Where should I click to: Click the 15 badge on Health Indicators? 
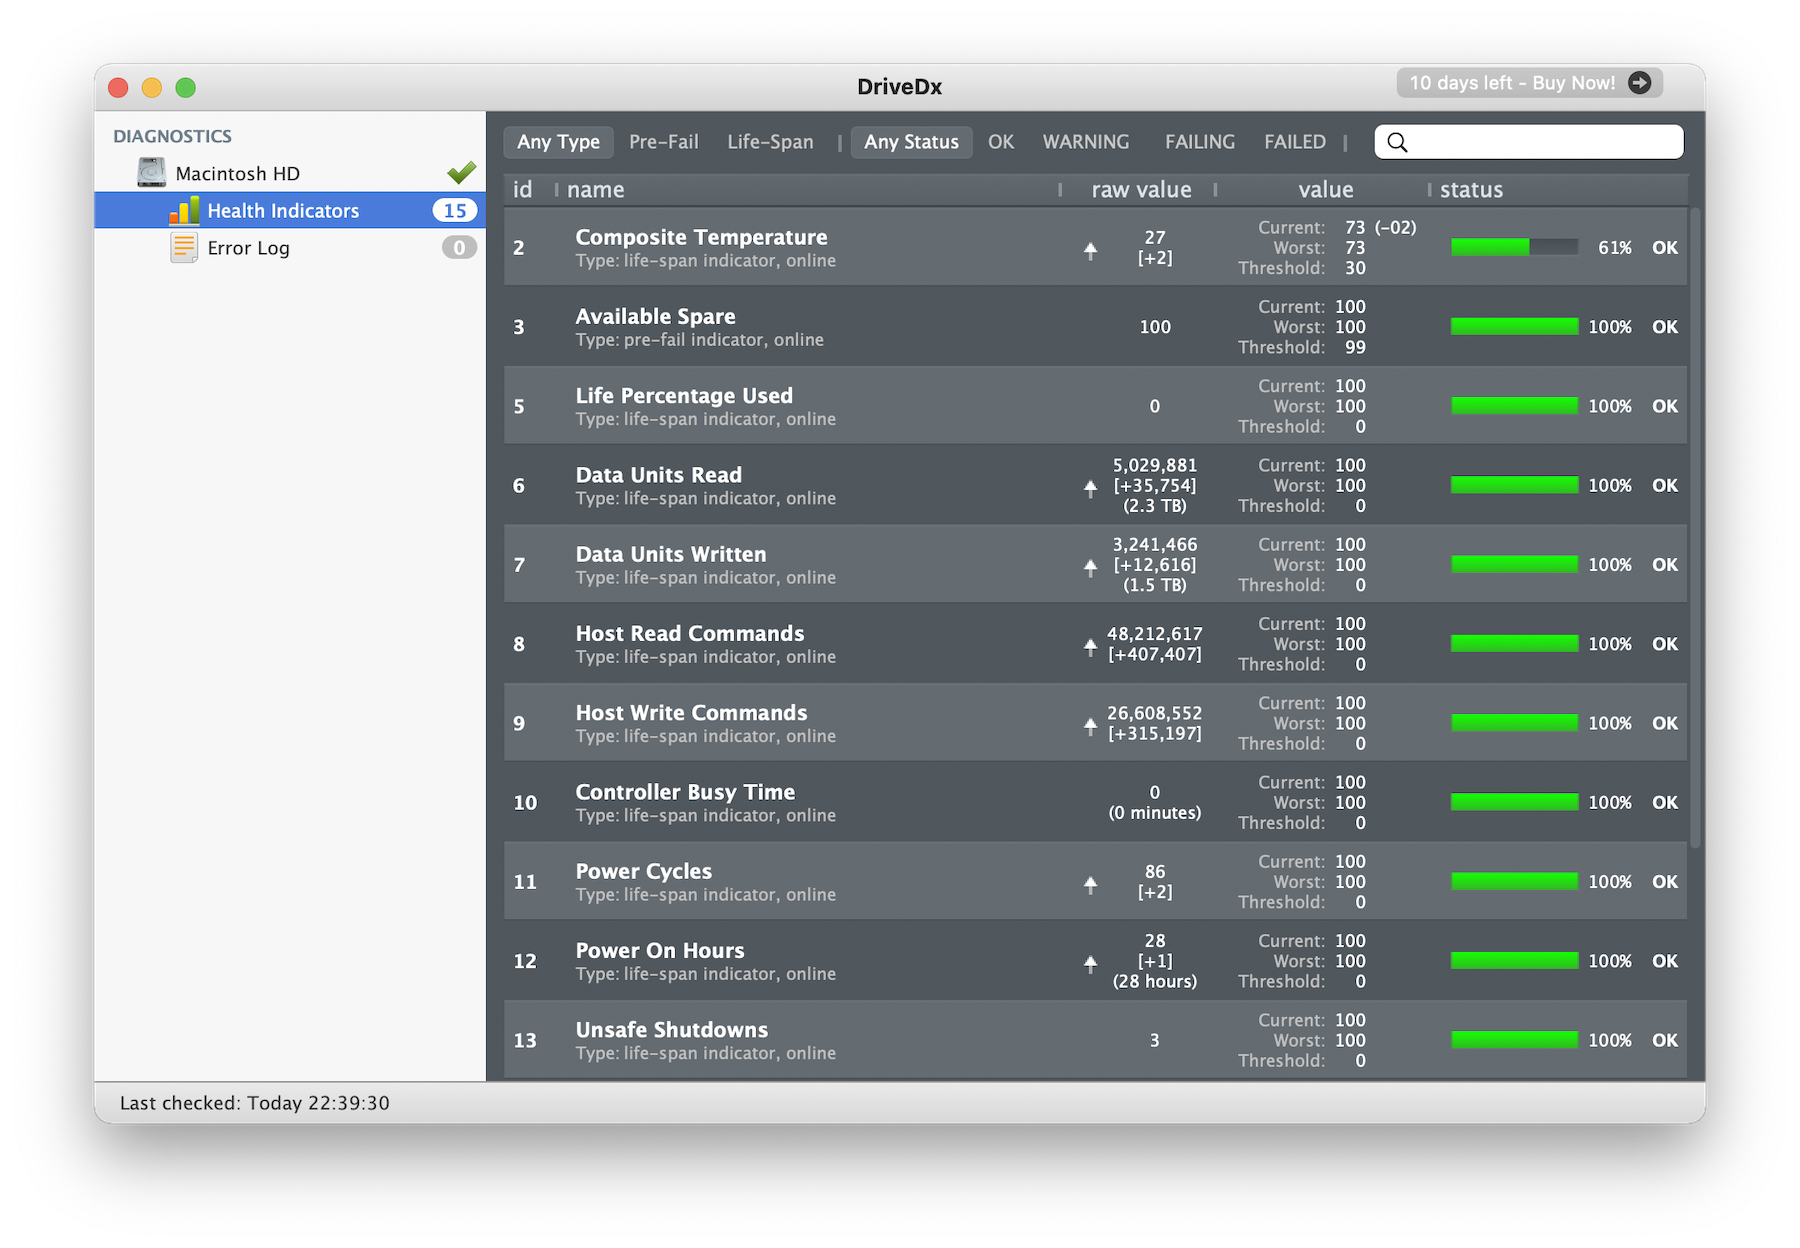click(454, 210)
